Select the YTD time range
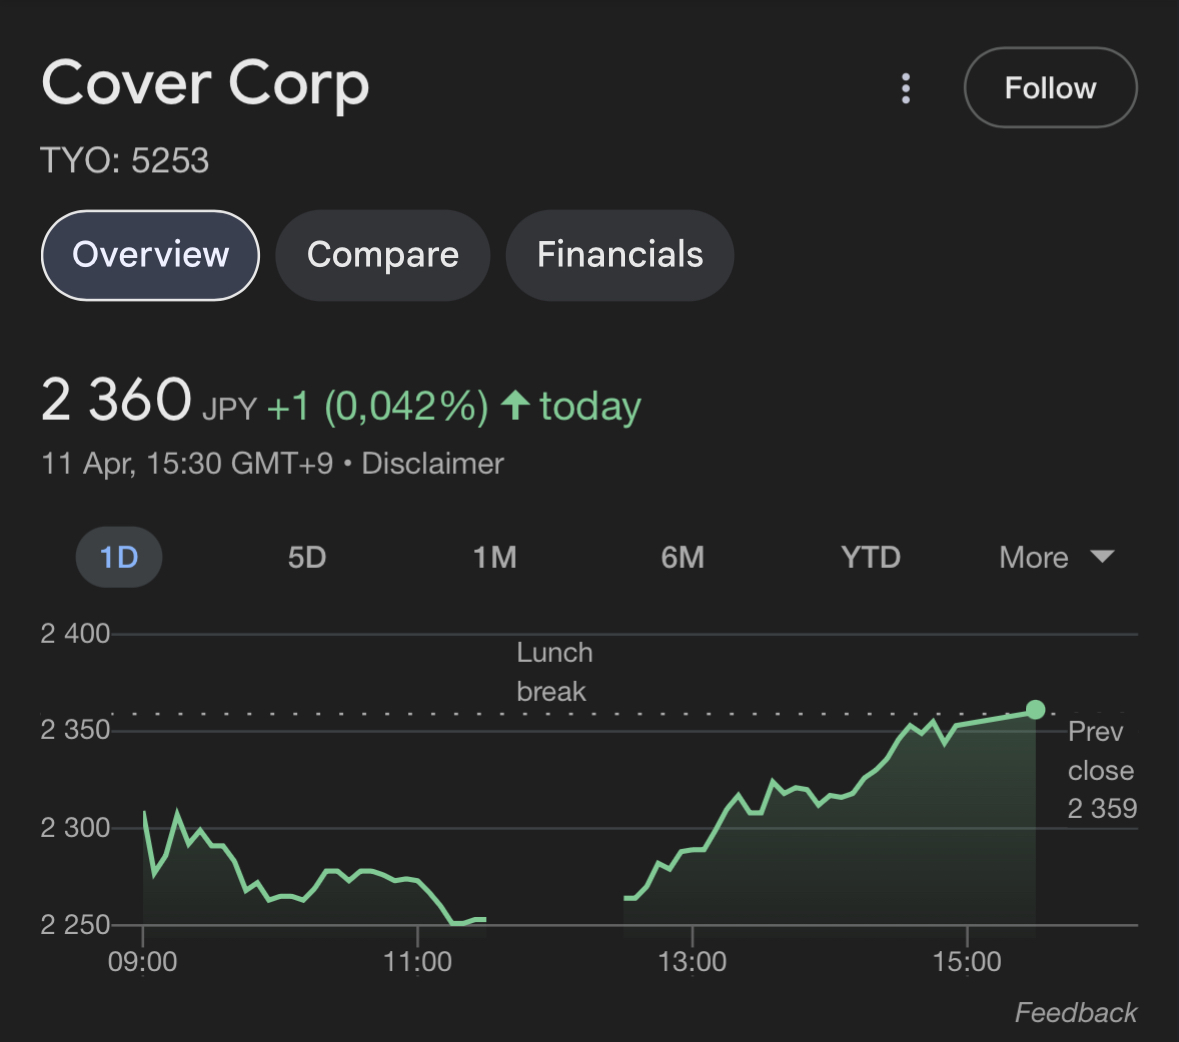The height and width of the screenshot is (1042, 1179). 871,557
